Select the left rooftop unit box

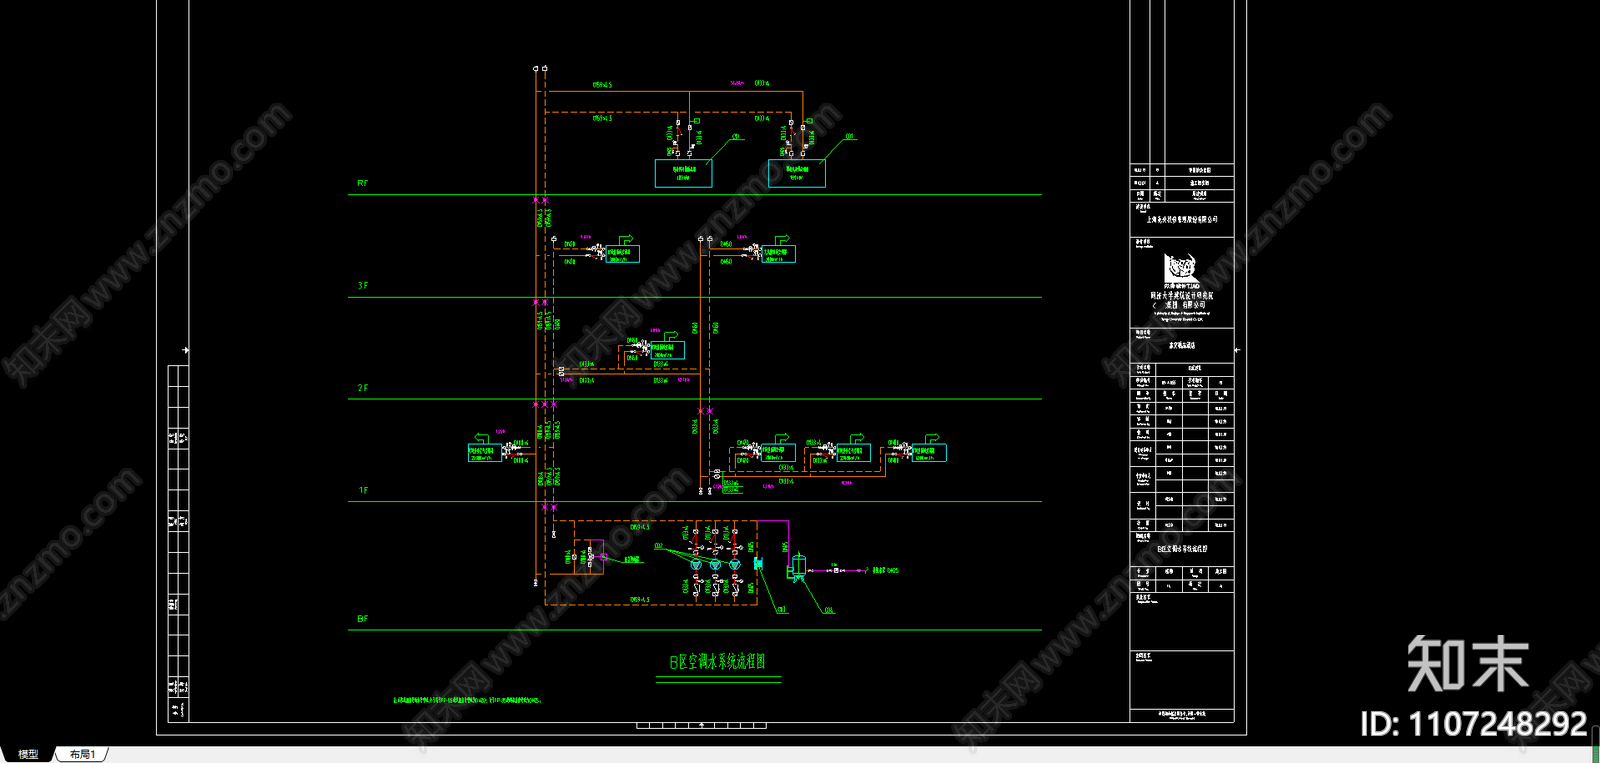pos(683,174)
